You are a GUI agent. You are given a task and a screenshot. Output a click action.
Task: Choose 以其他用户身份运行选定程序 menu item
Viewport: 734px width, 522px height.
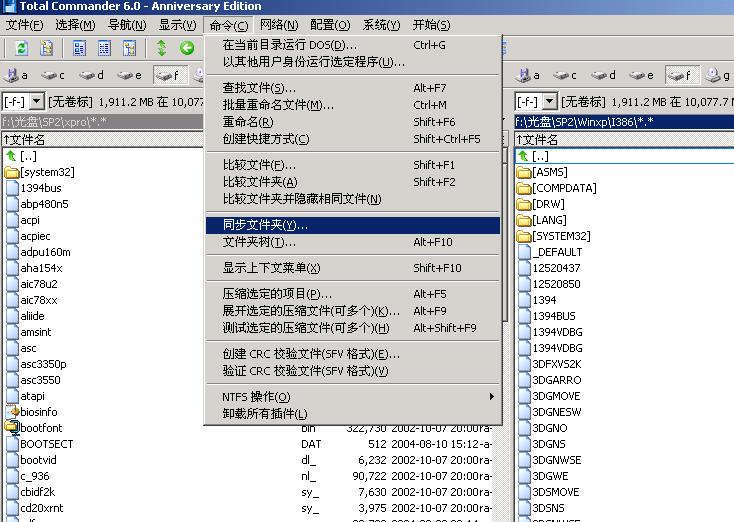353,62
